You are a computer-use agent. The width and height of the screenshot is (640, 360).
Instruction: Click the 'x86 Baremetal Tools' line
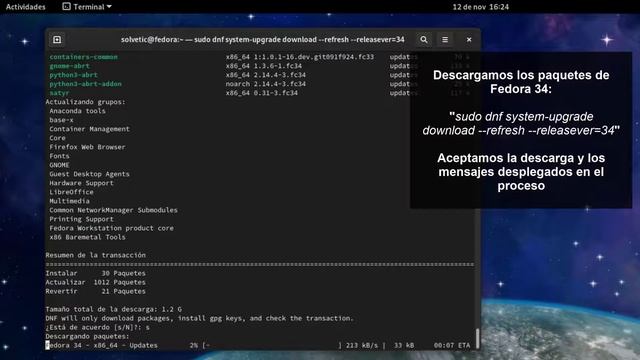(87, 237)
